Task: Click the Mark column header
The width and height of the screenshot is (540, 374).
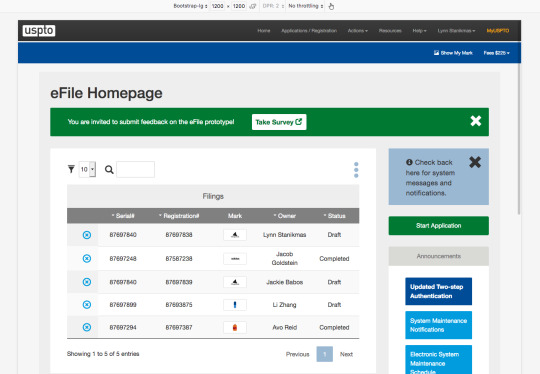Action: [x=235, y=216]
